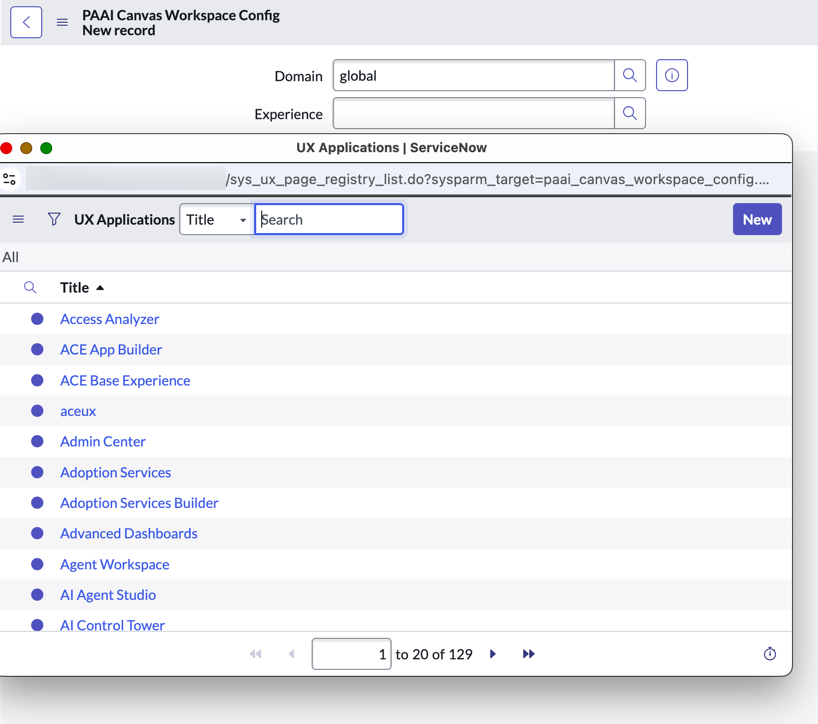The height and width of the screenshot is (724, 818).
Task: Select Access Analyzer row bullet
Action: coord(37,319)
